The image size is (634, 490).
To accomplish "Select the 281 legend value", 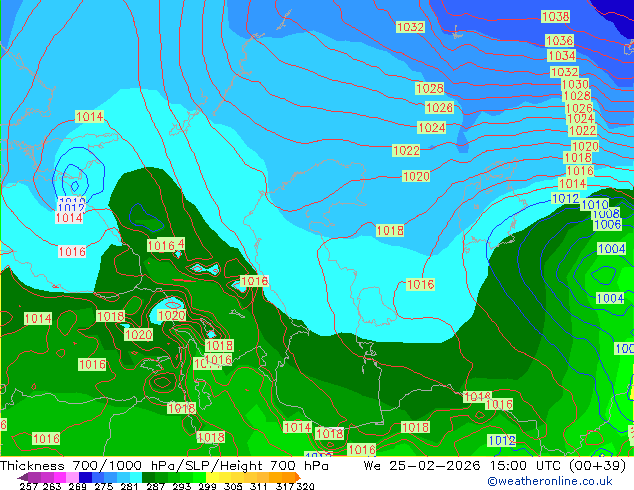I will coord(129,486).
